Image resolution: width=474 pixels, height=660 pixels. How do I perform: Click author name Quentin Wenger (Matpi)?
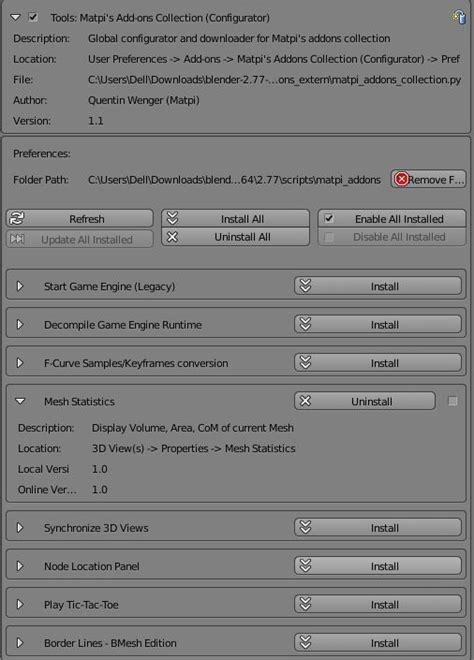click(144, 100)
